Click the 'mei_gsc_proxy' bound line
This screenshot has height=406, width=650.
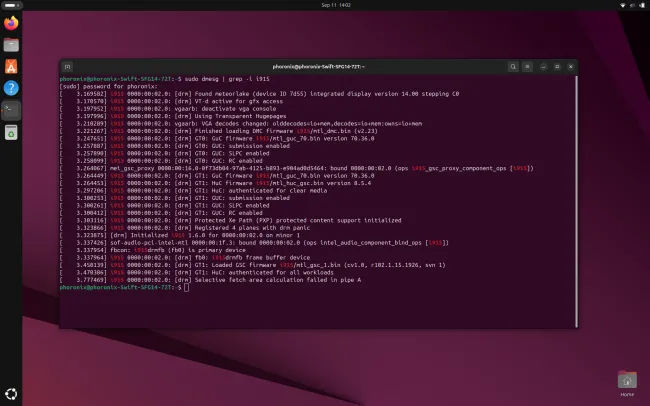pyautogui.click(x=297, y=168)
